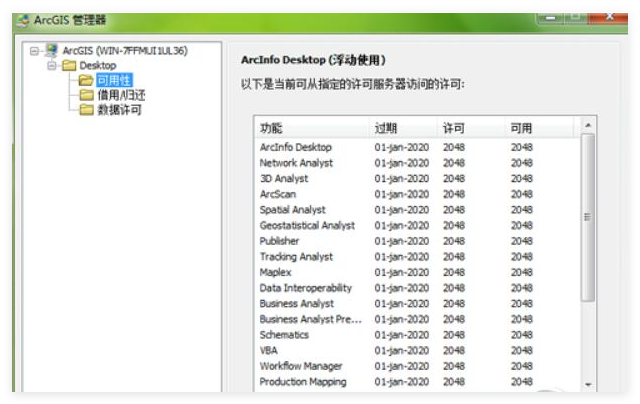This screenshot has height=404, width=640.
Task: Select the 3D Analyst row
Action: click(416, 178)
